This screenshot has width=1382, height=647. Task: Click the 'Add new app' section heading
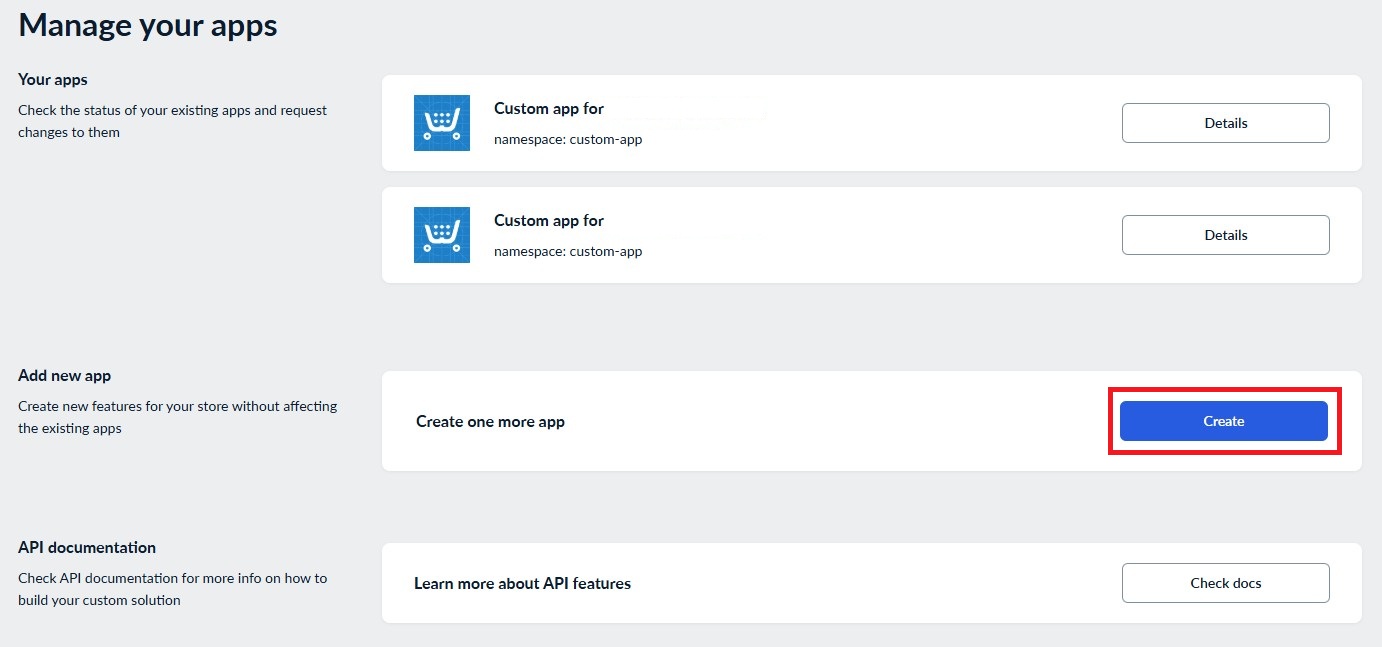pos(65,376)
